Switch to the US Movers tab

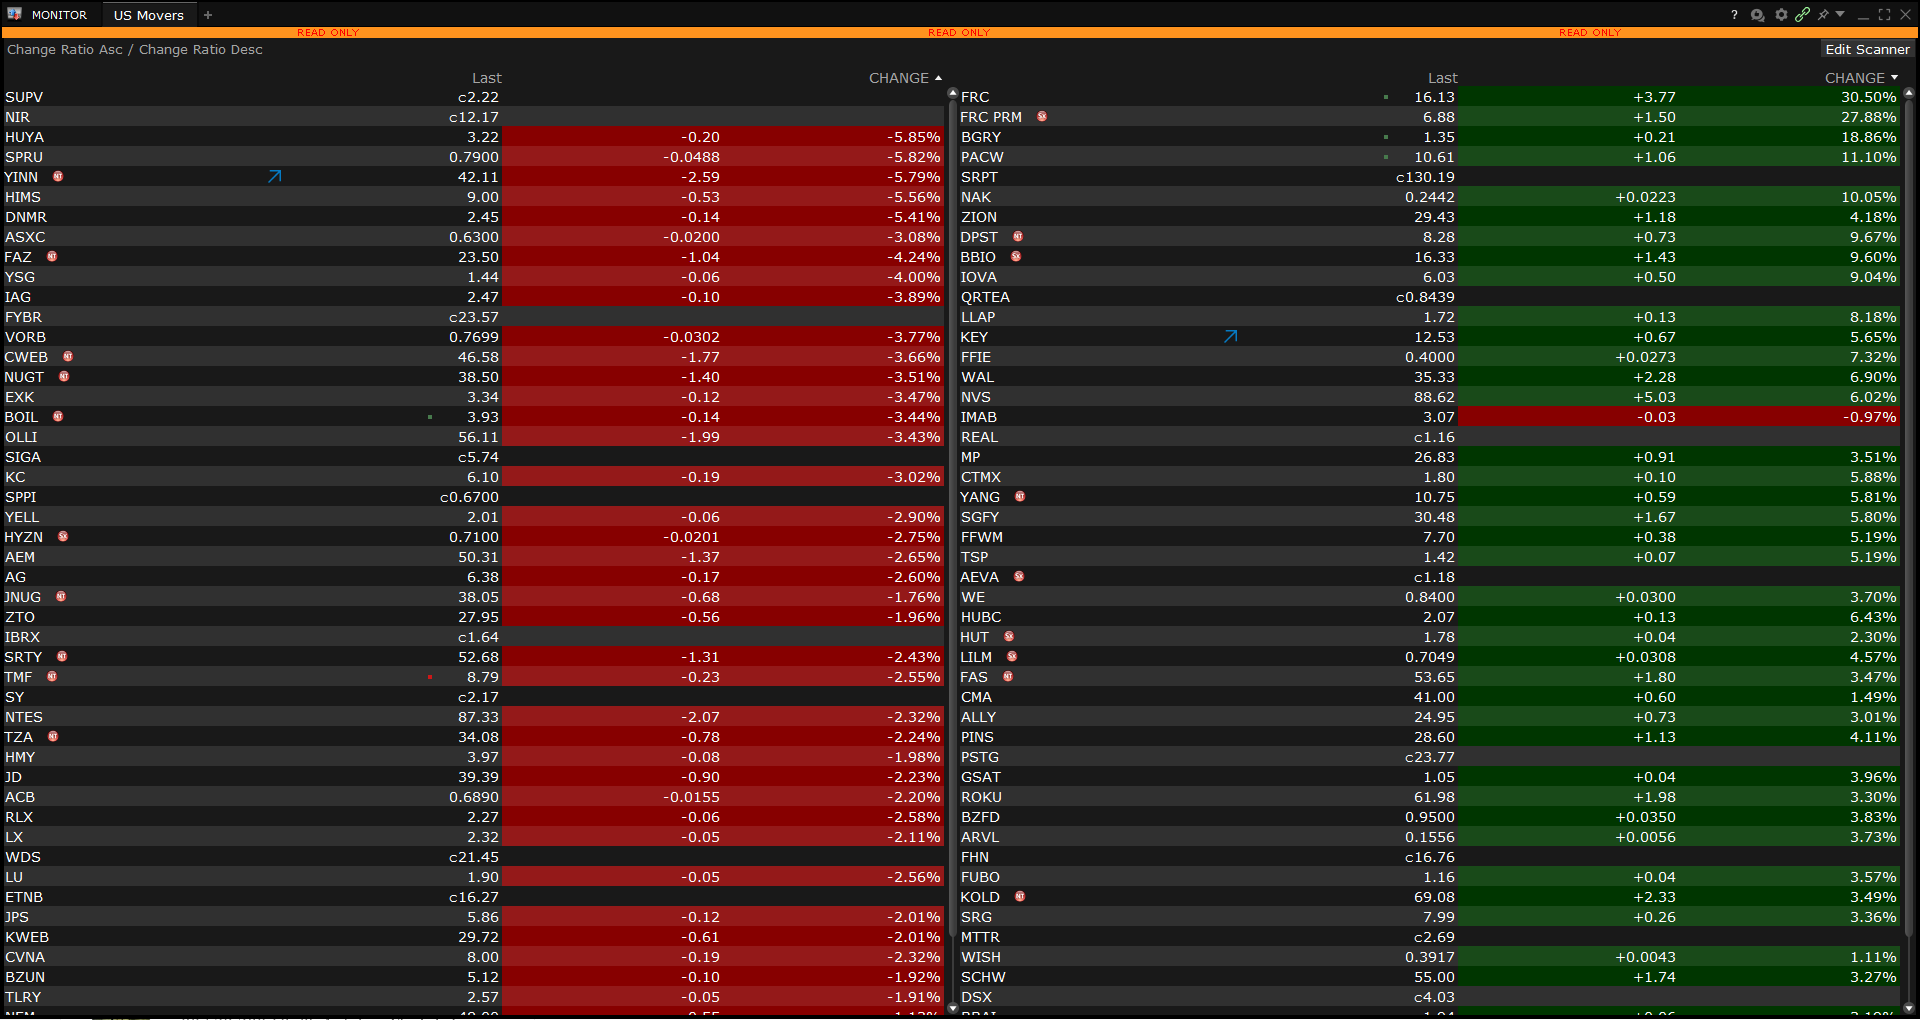(x=149, y=15)
